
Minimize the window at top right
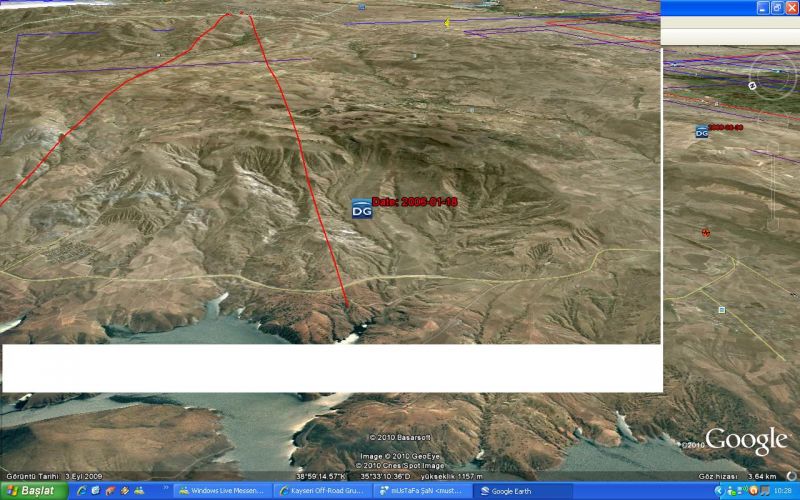coord(761,7)
